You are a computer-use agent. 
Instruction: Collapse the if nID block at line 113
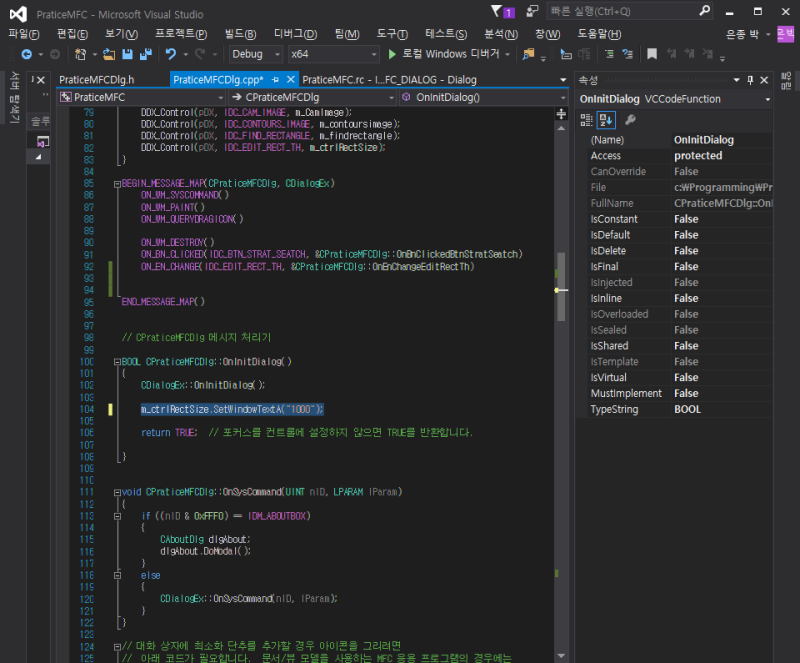[117, 517]
